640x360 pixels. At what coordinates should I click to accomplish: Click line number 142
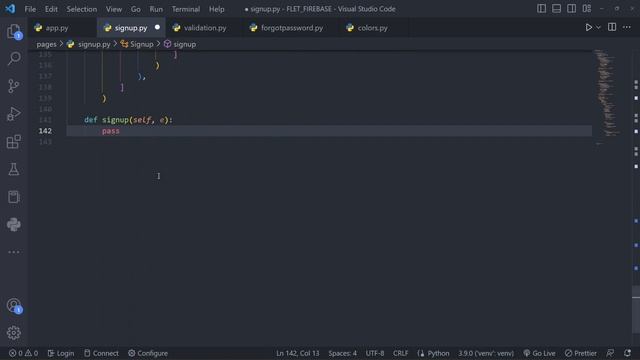[45, 131]
